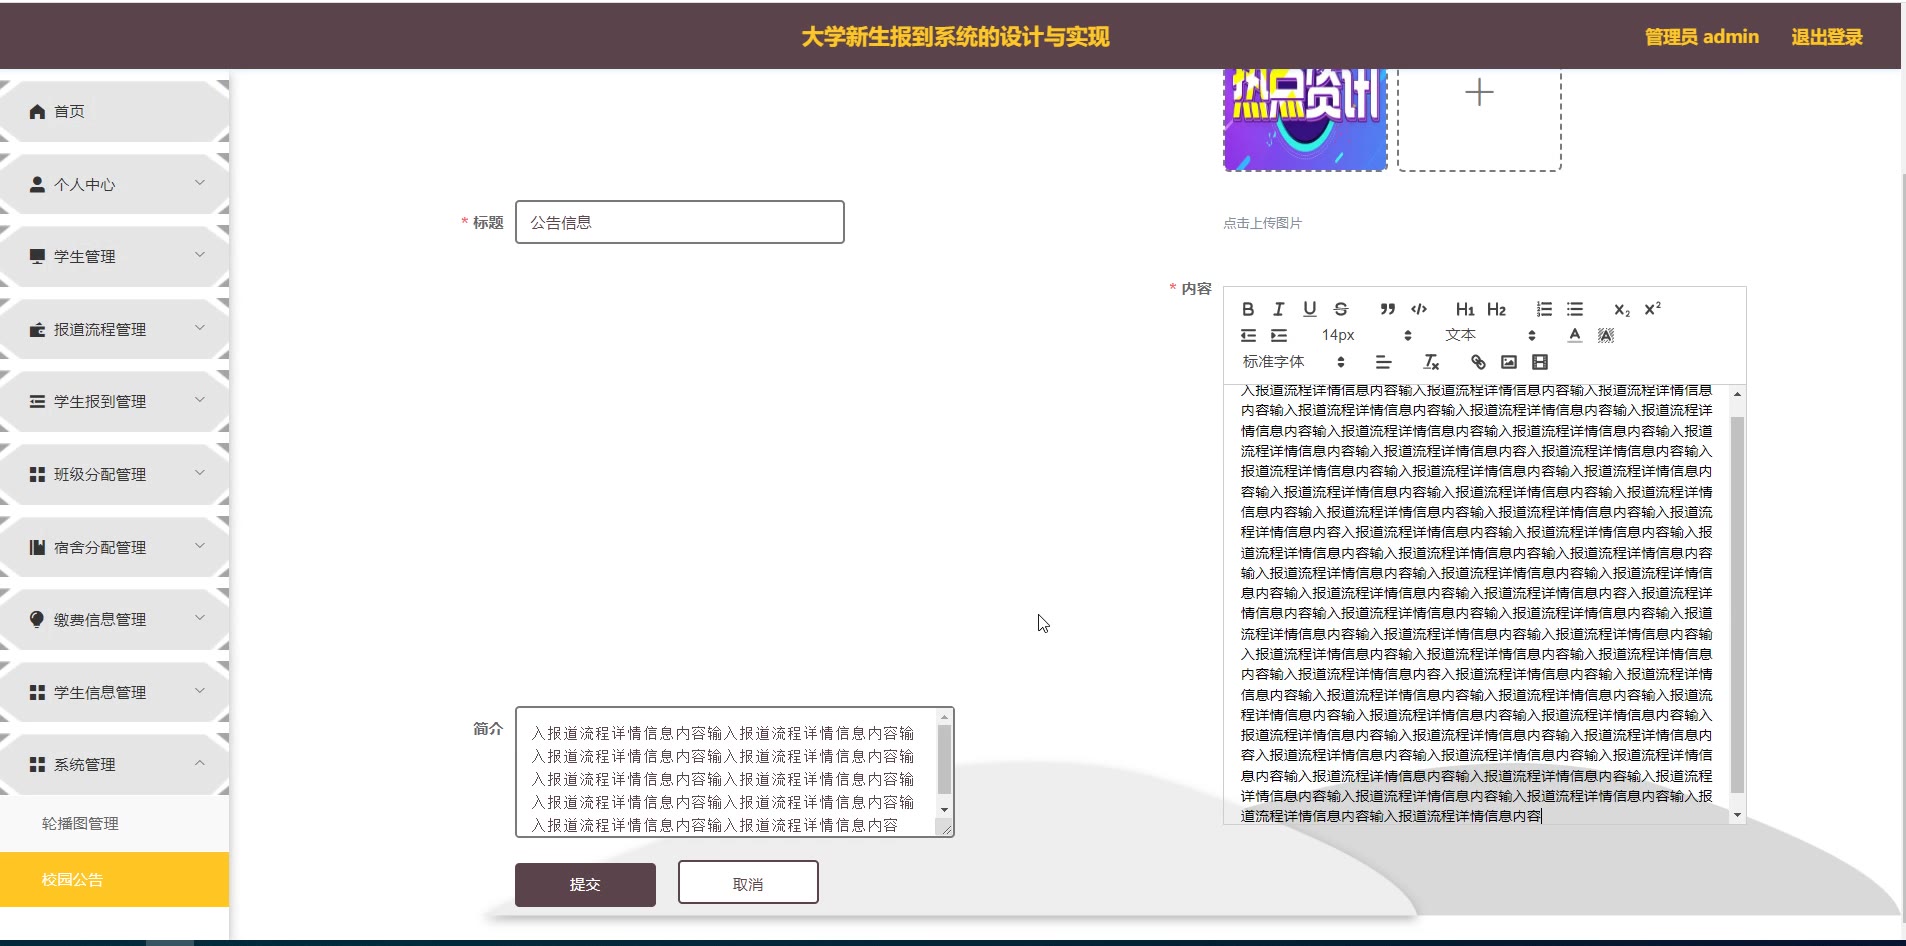Click the chevron next to 班级分配管理

tap(200, 473)
